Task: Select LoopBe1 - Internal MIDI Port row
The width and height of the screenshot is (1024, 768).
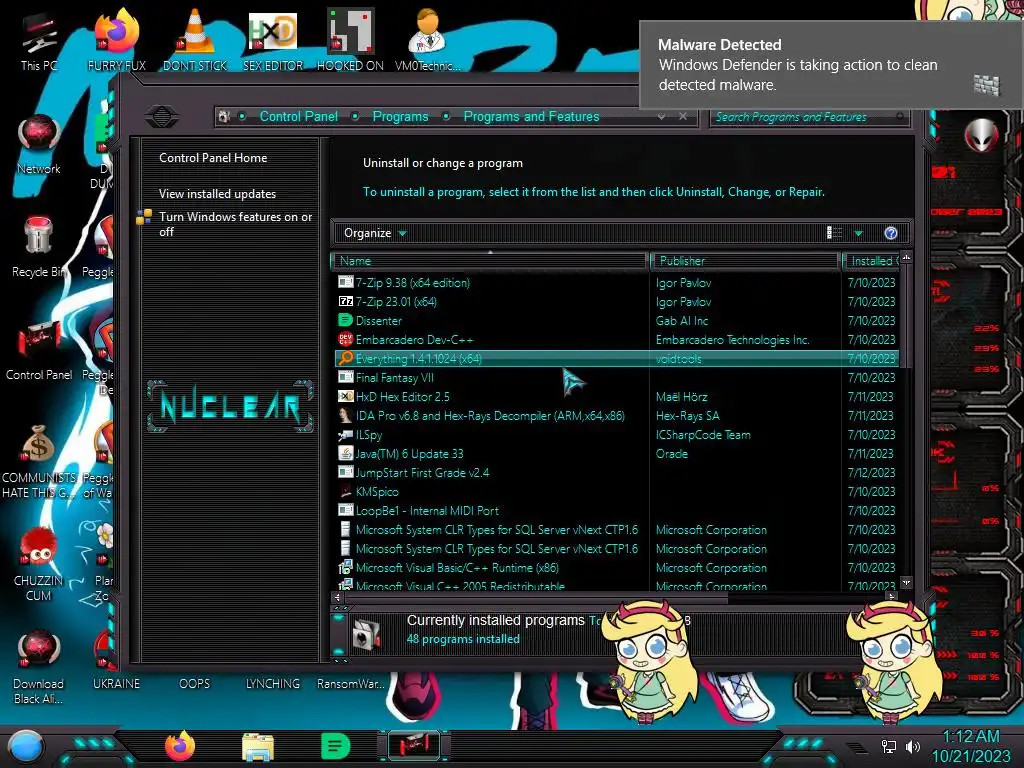Action: (x=616, y=510)
